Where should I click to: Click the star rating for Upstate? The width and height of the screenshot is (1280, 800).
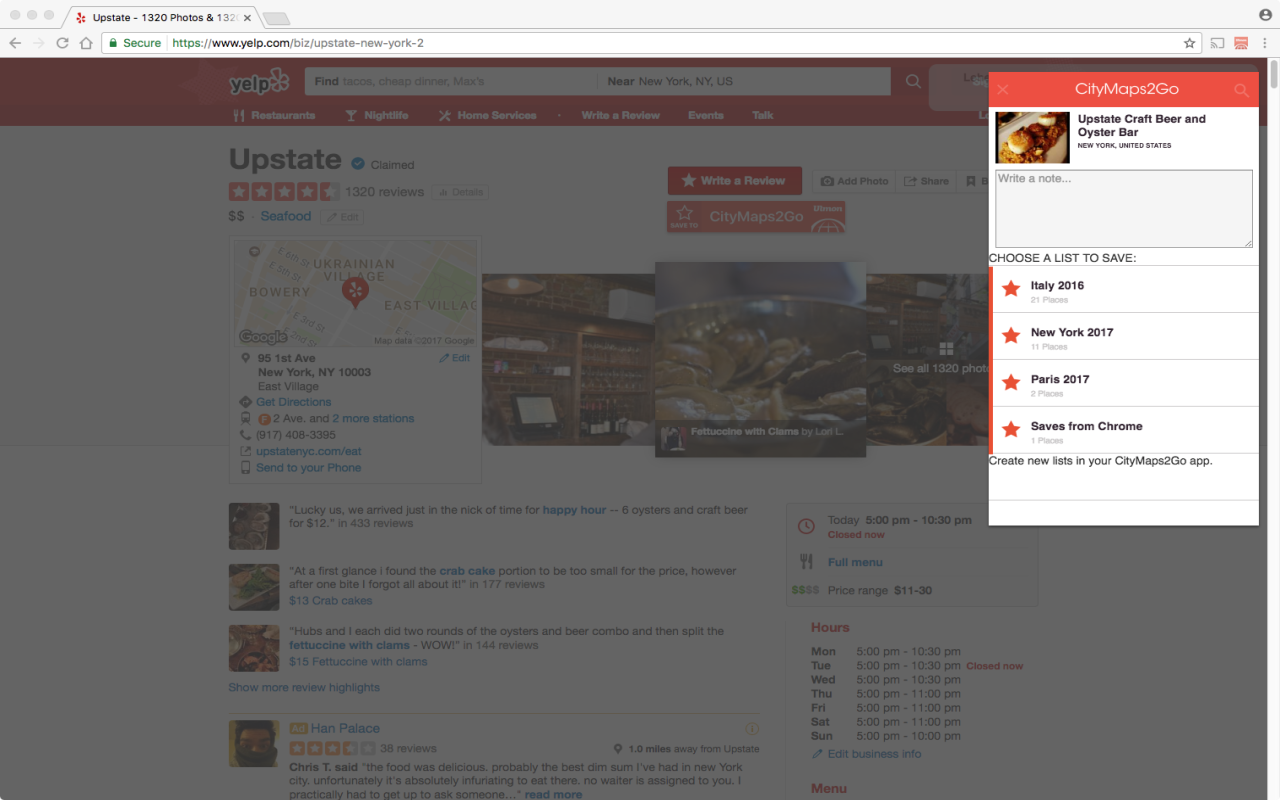284,191
